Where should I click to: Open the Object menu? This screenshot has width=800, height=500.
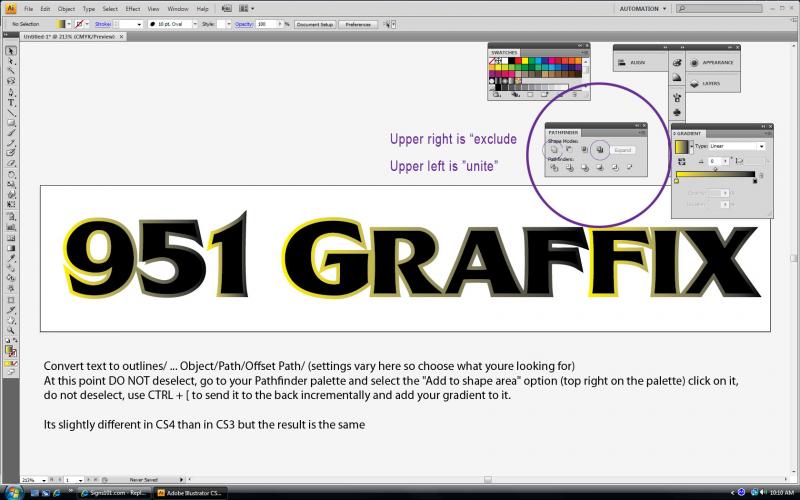[x=66, y=9]
